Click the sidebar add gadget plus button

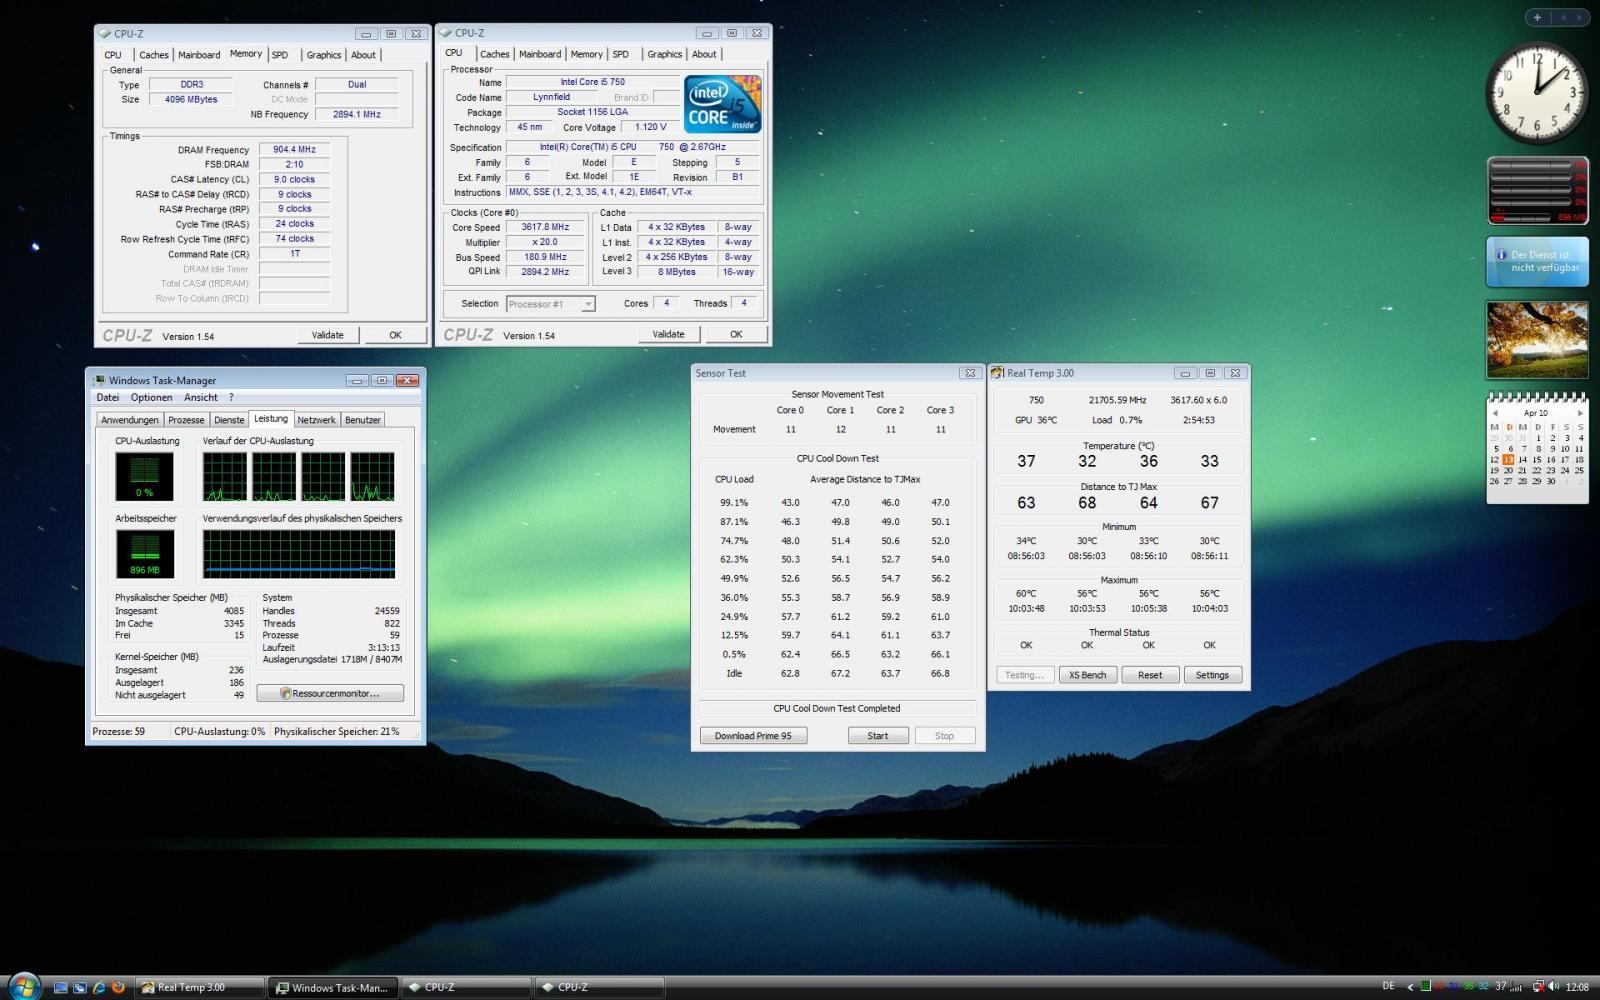[x=1537, y=17]
